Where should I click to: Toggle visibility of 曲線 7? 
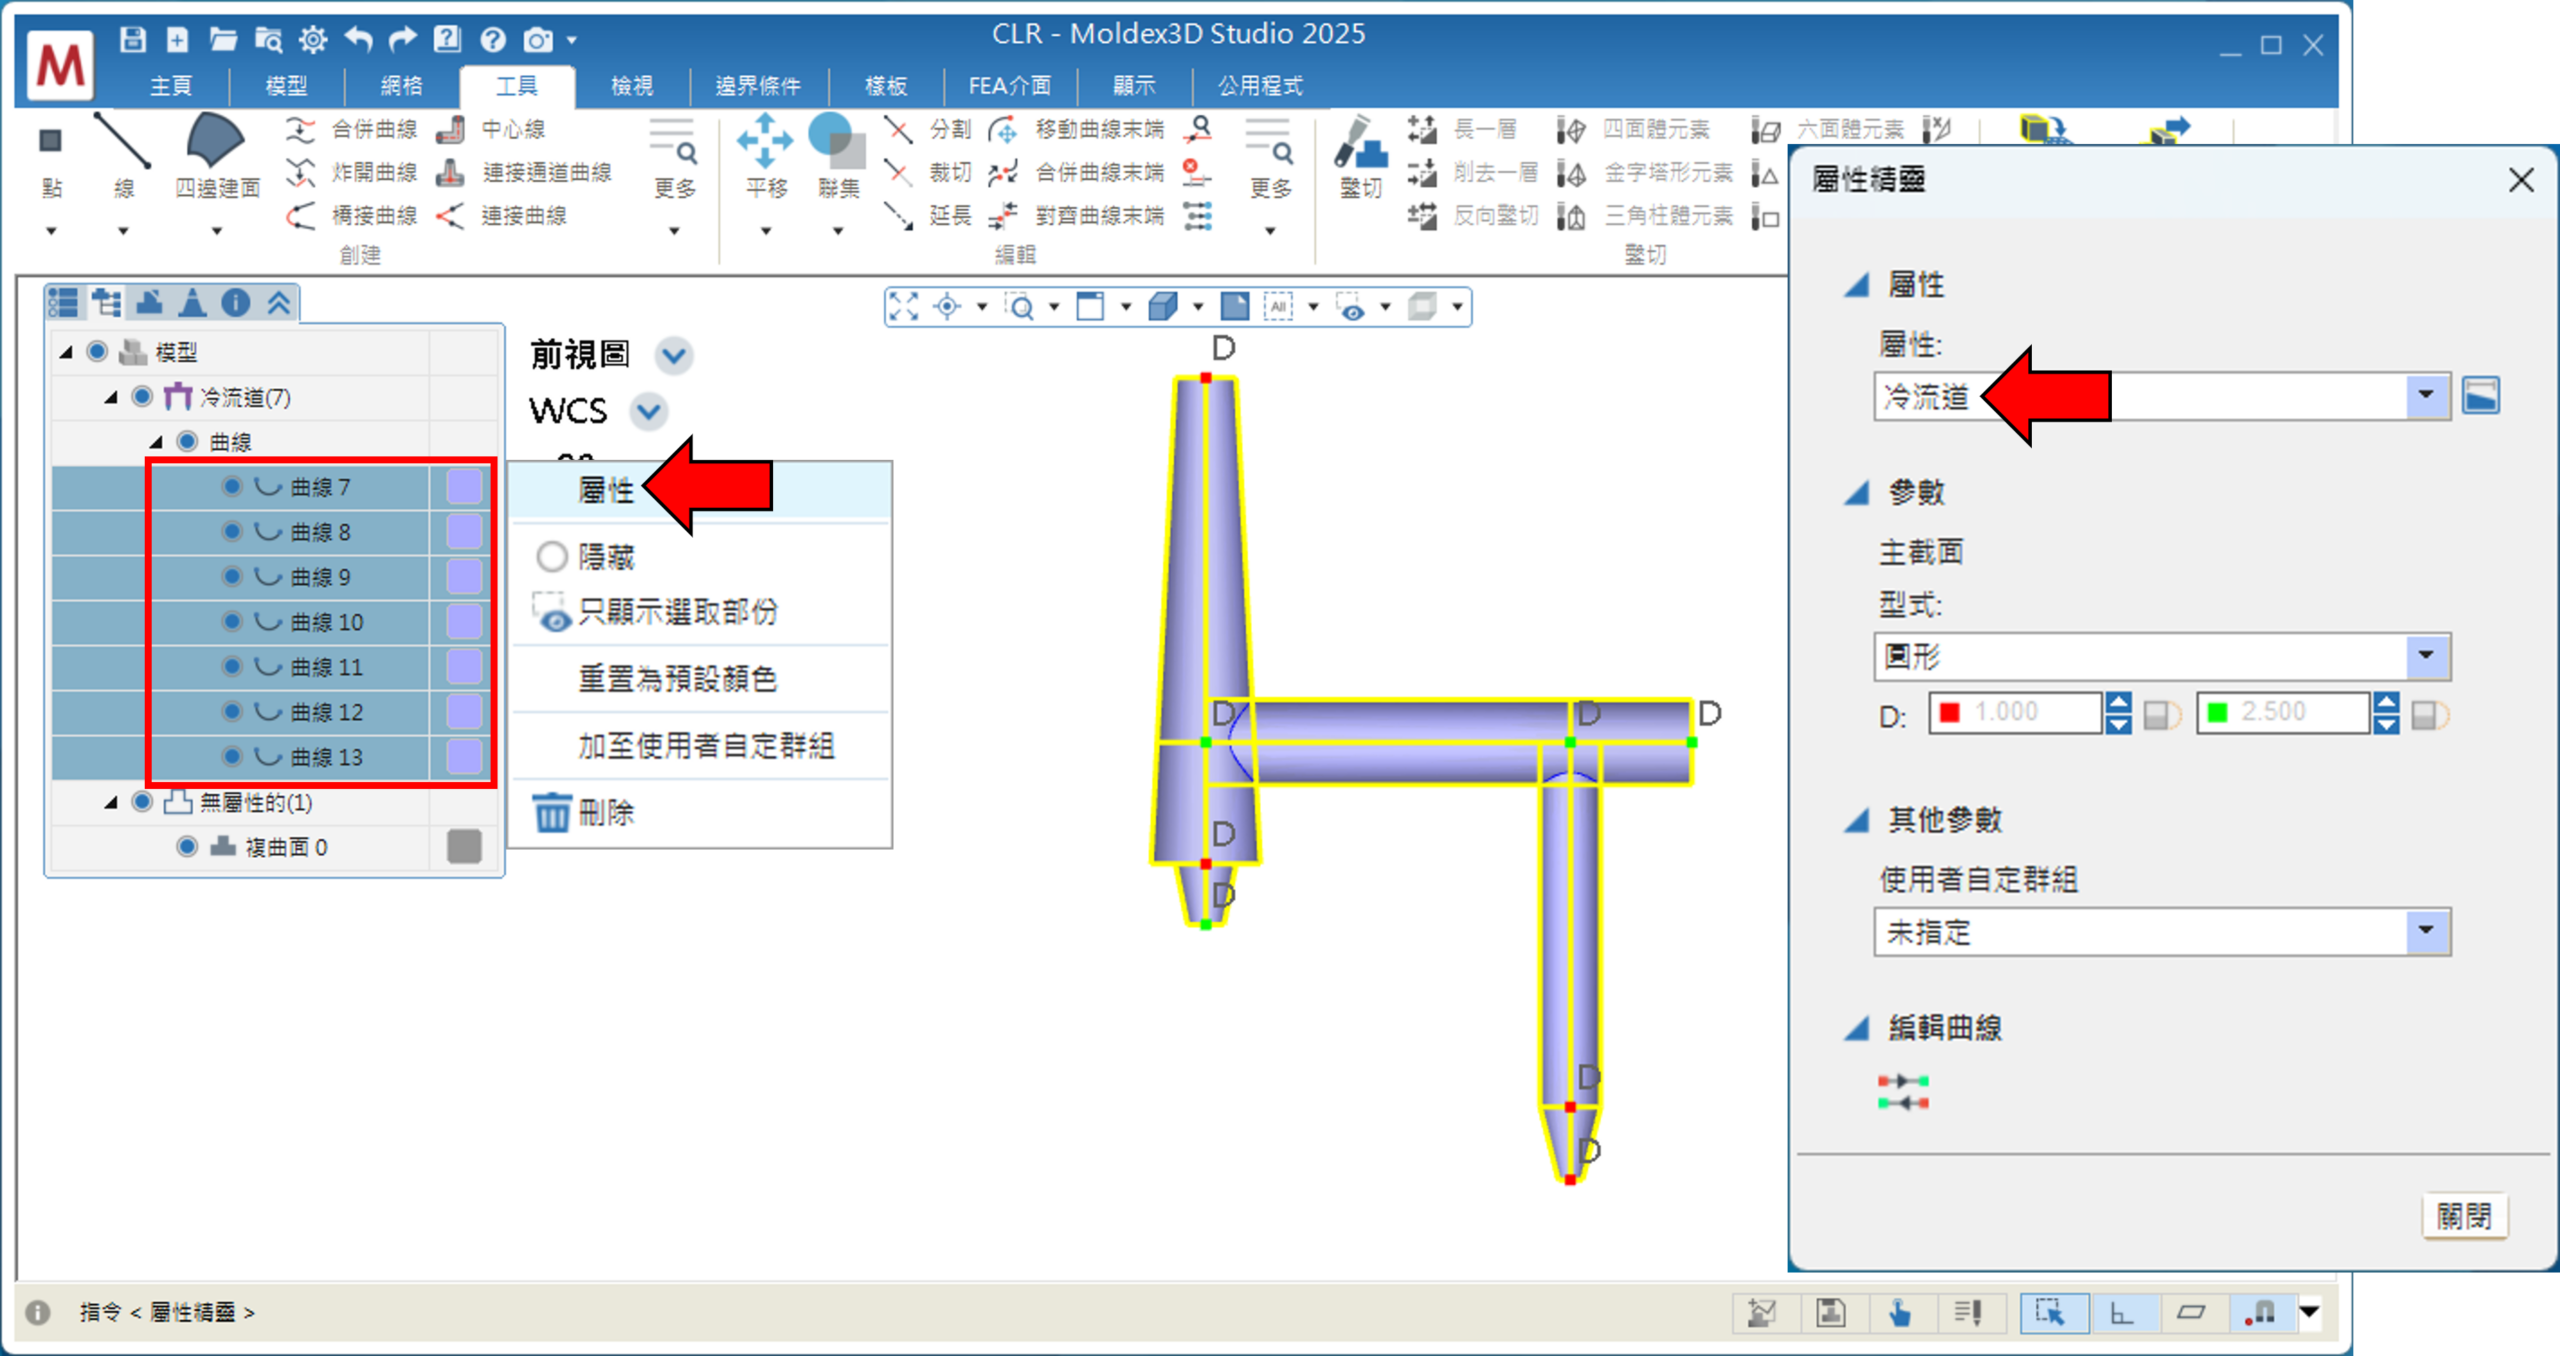click(232, 487)
